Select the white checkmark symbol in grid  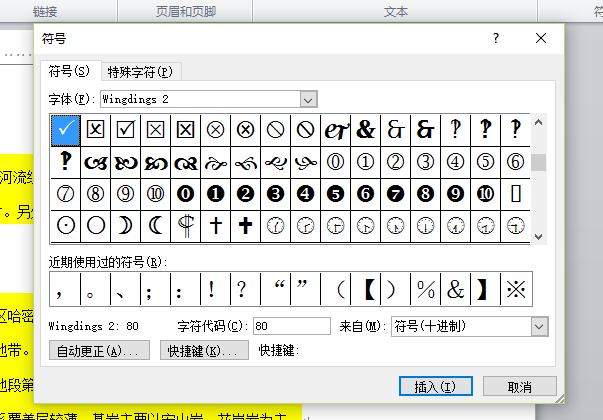pyautogui.click(x=65, y=130)
